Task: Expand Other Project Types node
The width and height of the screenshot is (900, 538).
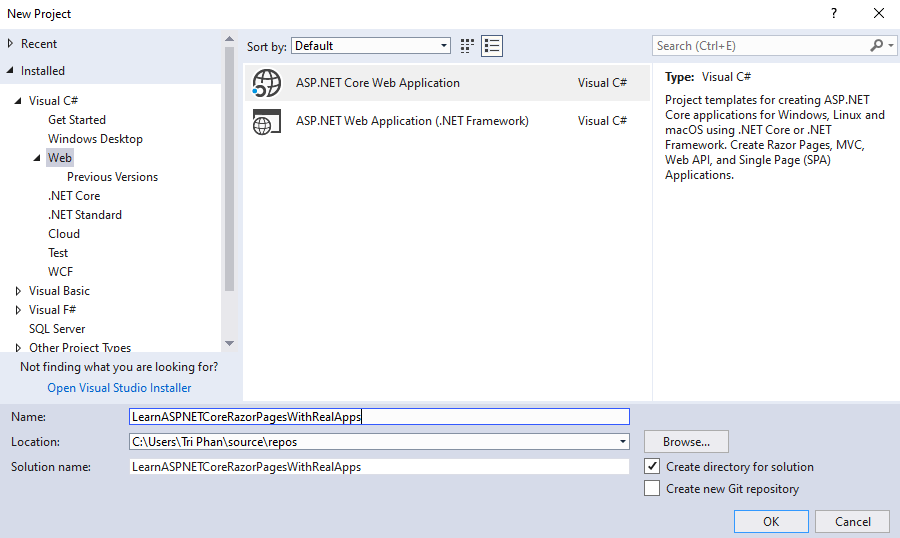Action: click(x=18, y=347)
